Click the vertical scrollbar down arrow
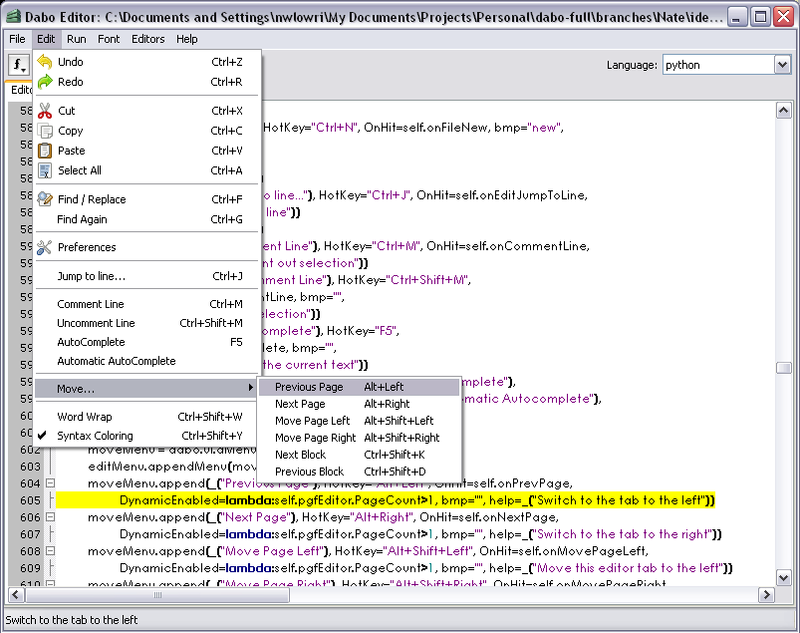800x633 pixels. (785, 579)
